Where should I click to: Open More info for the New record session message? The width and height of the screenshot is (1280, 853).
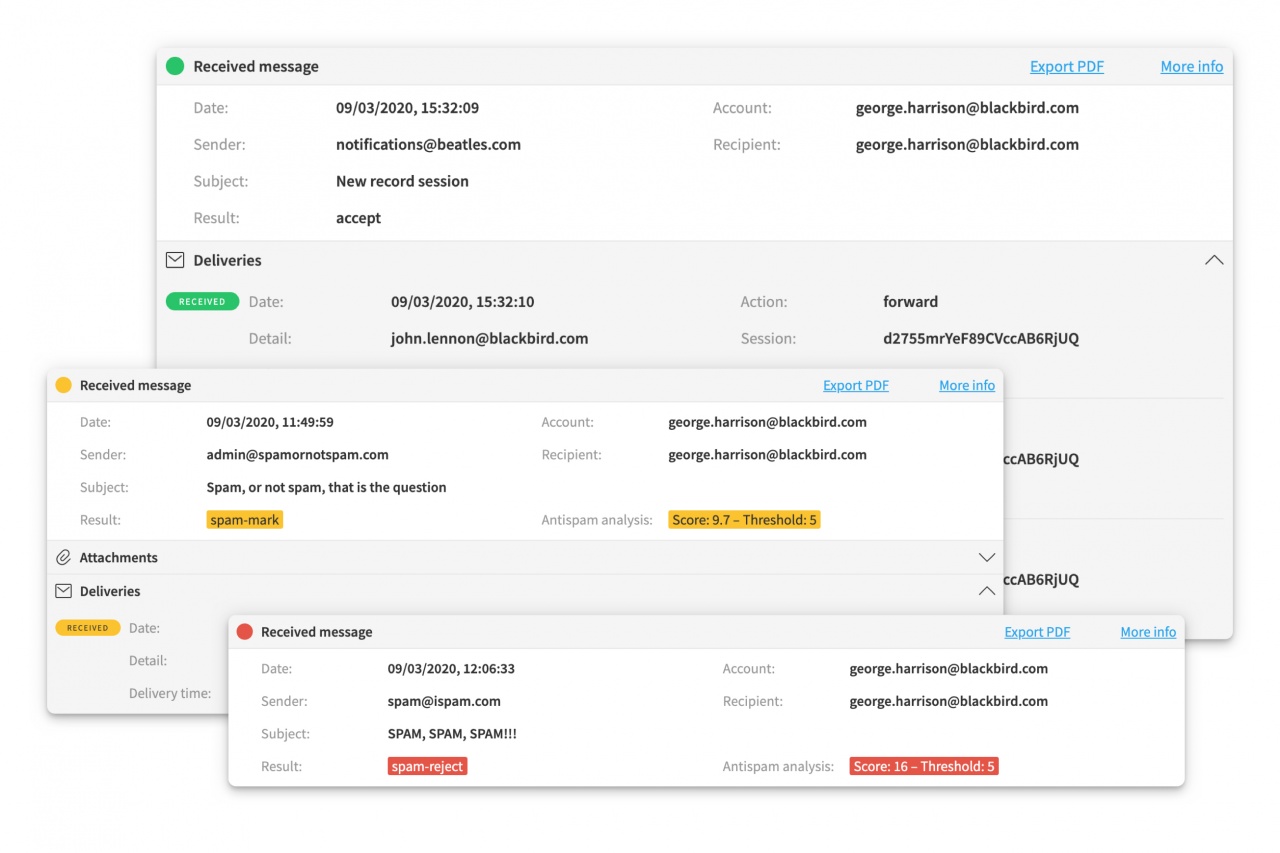click(x=1191, y=67)
